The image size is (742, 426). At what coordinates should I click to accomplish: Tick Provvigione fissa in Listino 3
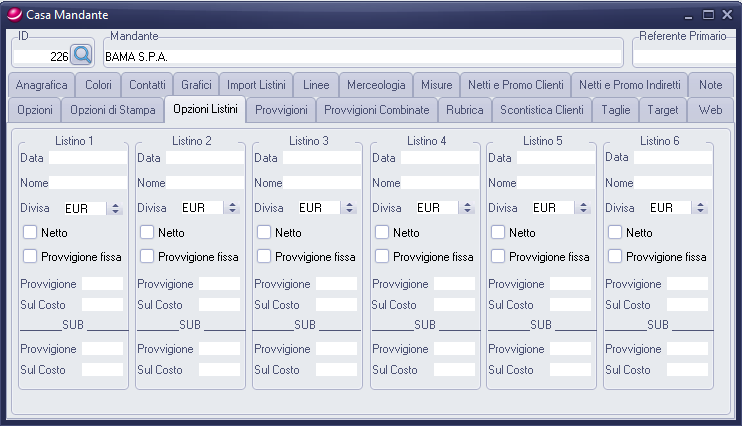click(x=264, y=256)
